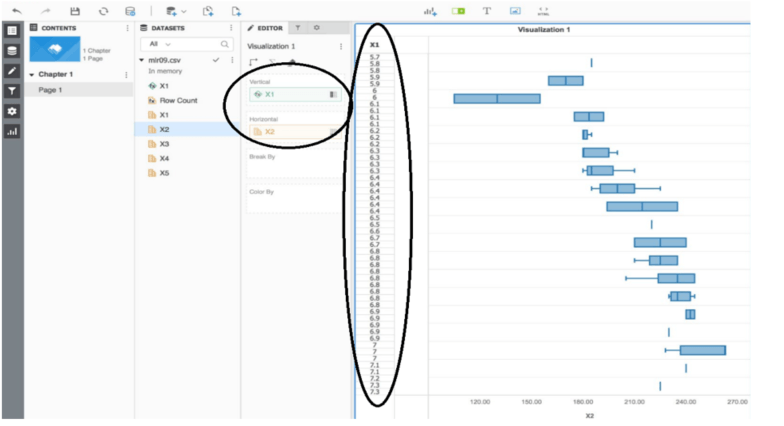Collapse the Chapter 1 tree node
The width and height of the screenshot is (784, 426).
click(32, 74)
